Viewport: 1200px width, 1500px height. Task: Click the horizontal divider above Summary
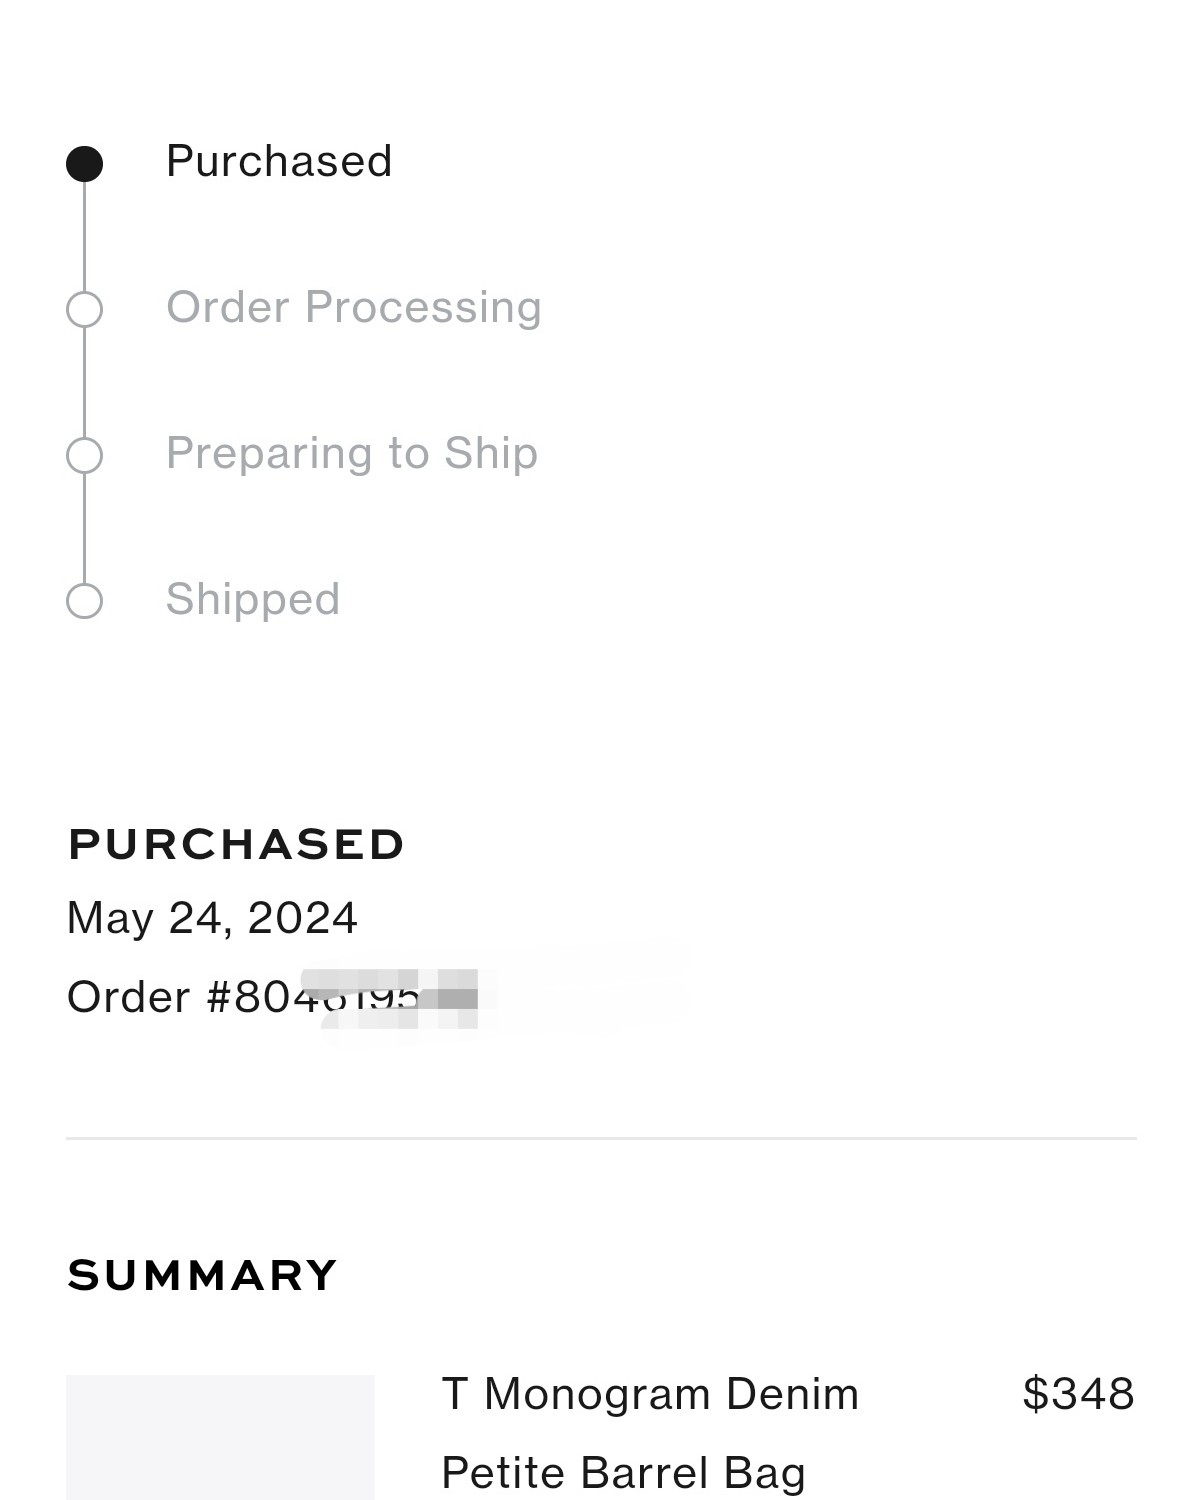[x=600, y=1138]
